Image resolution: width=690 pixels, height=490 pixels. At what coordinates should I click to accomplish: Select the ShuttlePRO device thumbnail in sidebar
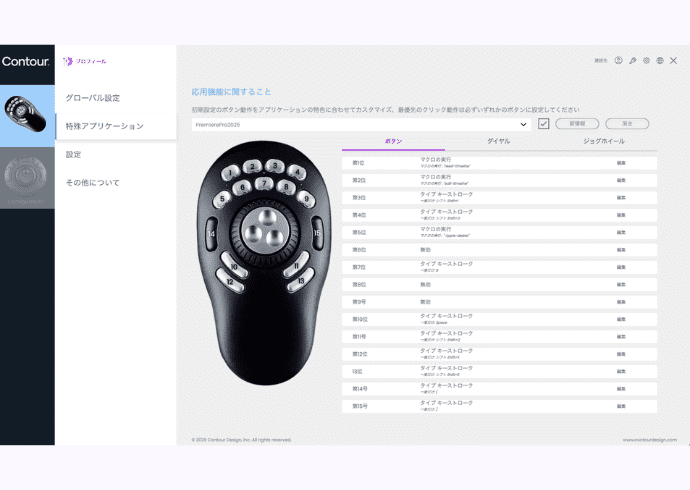click(27, 116)
